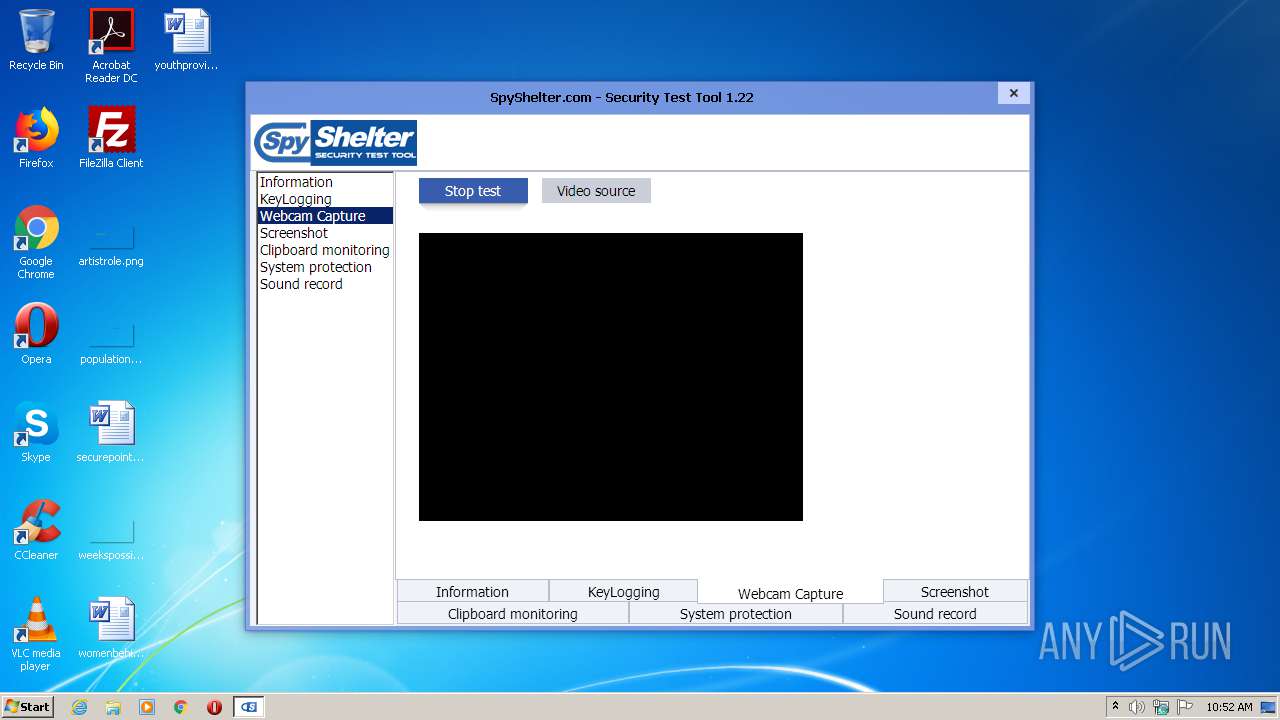The height and width of the screenshot is (720, 1280).
Task: Select System protection in left list
Action: [x=325, y=267]
